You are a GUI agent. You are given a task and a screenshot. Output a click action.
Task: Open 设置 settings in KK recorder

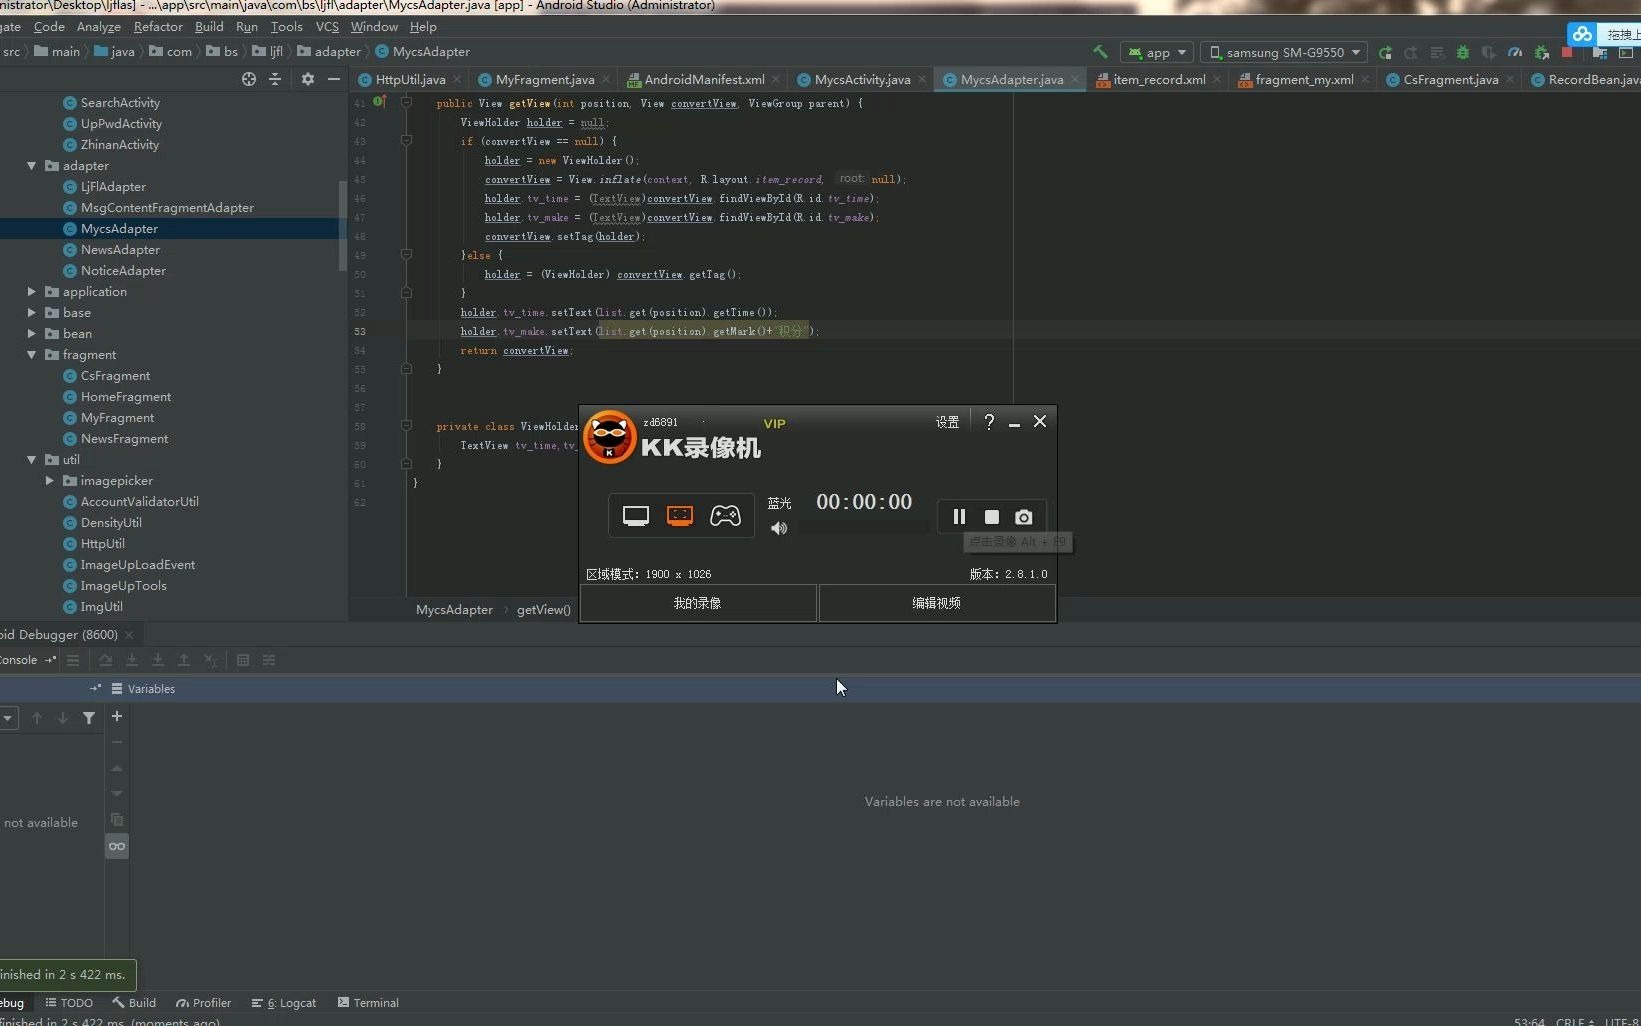tap(947, 422)
